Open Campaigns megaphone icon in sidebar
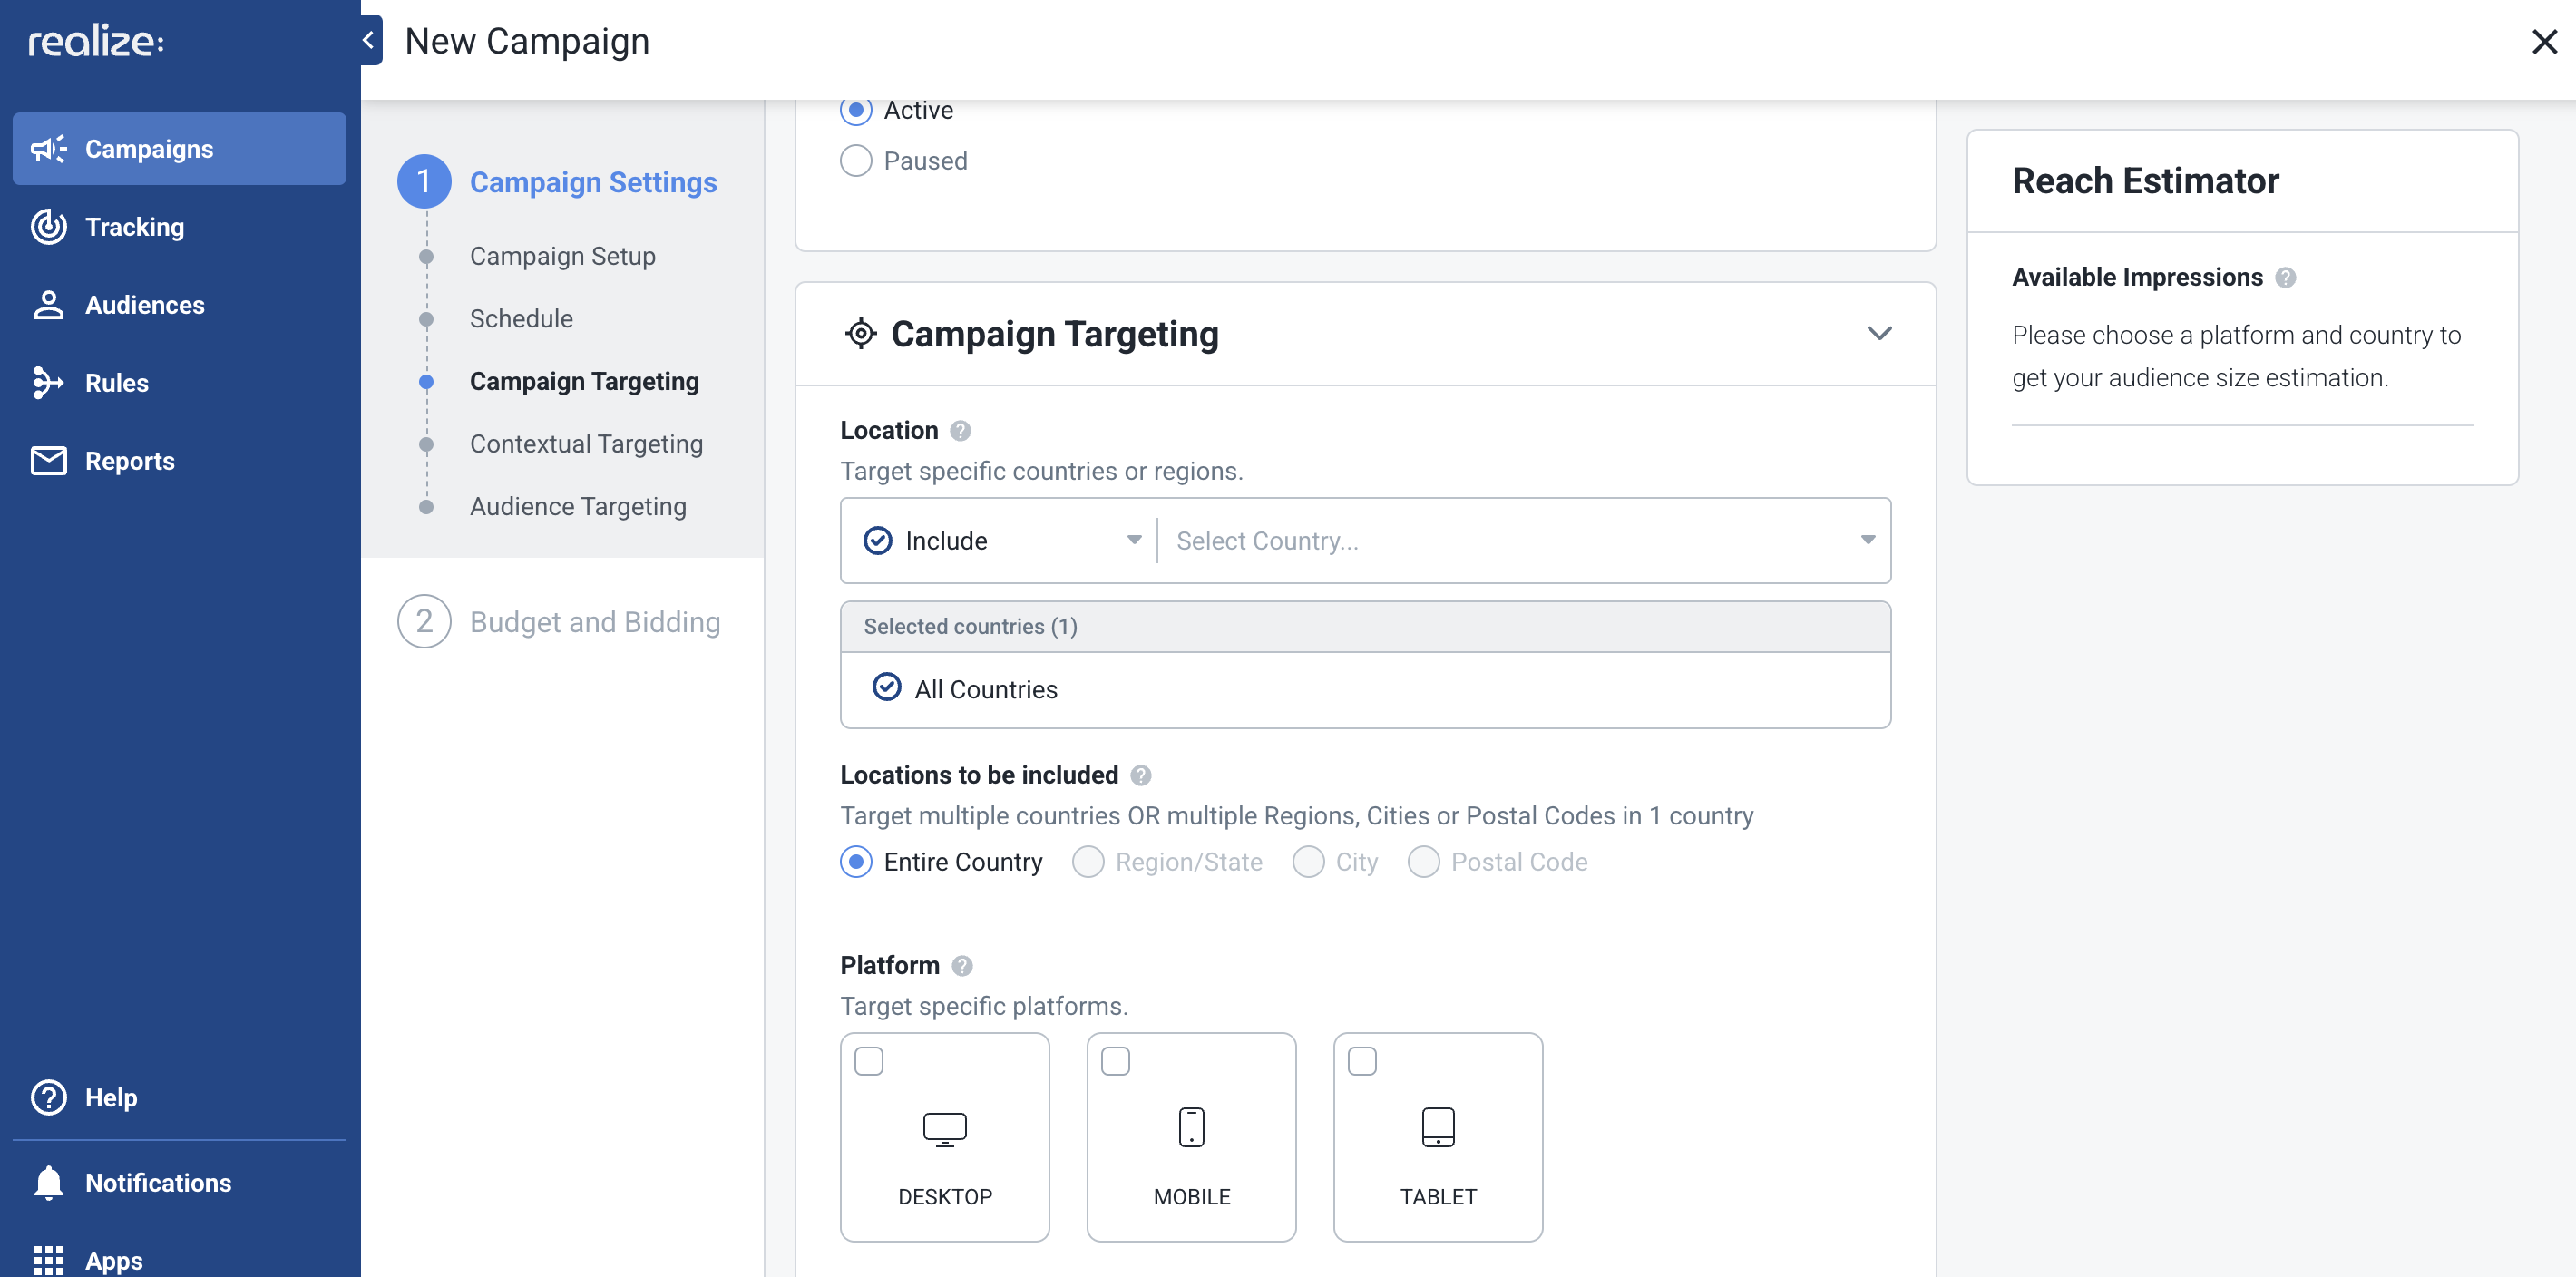This screenshot has width=2576, height=1277. click(48, 149)
